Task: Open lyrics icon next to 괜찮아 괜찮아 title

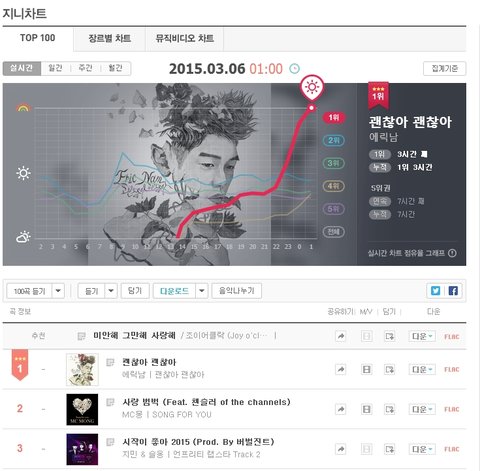Action: coord(110,362)
